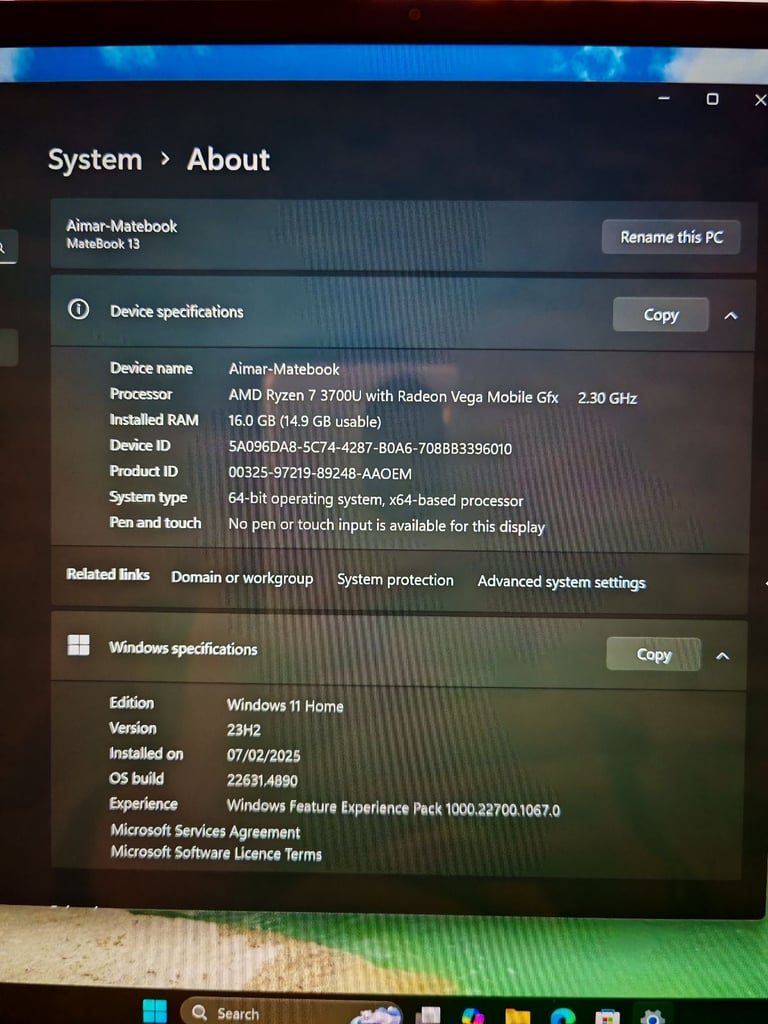Launch Microsoft Edge from the taskbar

pyautogui.click(x=563, y=1016)
